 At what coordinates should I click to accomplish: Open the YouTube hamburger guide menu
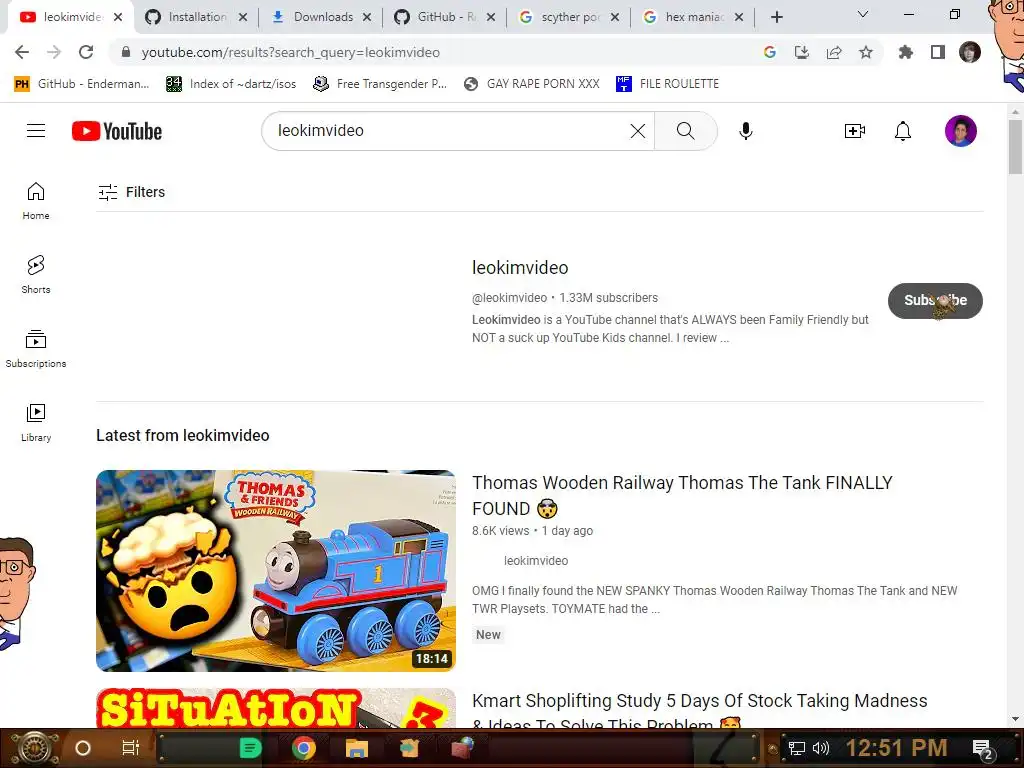point(36,131)
